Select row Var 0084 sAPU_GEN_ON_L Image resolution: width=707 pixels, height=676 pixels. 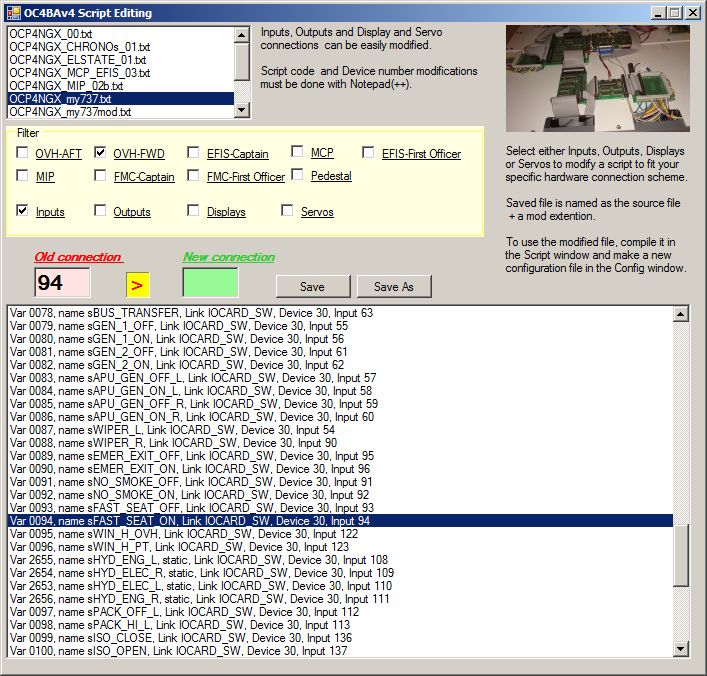click(340, 391)
